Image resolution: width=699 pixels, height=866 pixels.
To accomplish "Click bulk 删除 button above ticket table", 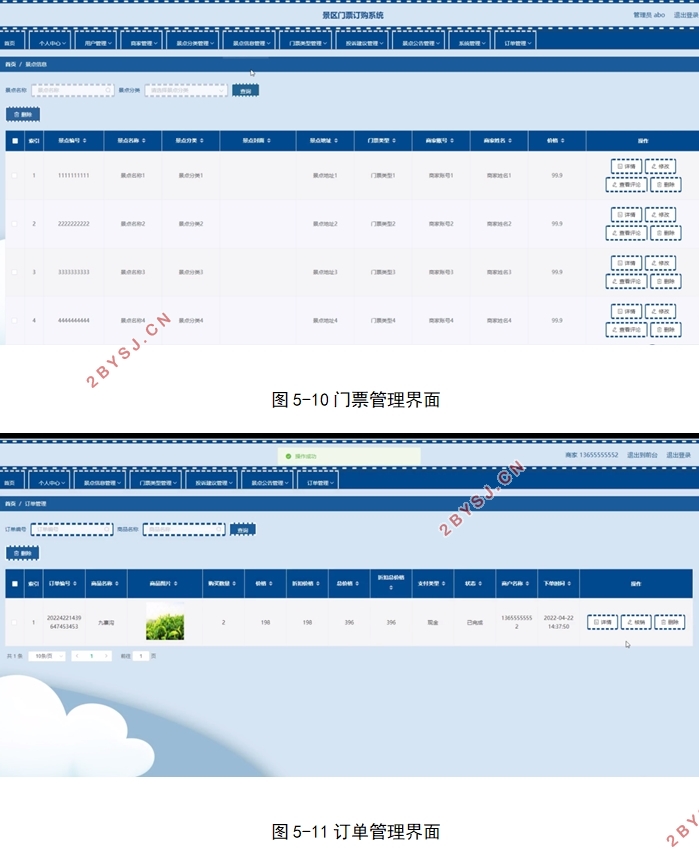I will pyautogui.click(x=23, y=114).
